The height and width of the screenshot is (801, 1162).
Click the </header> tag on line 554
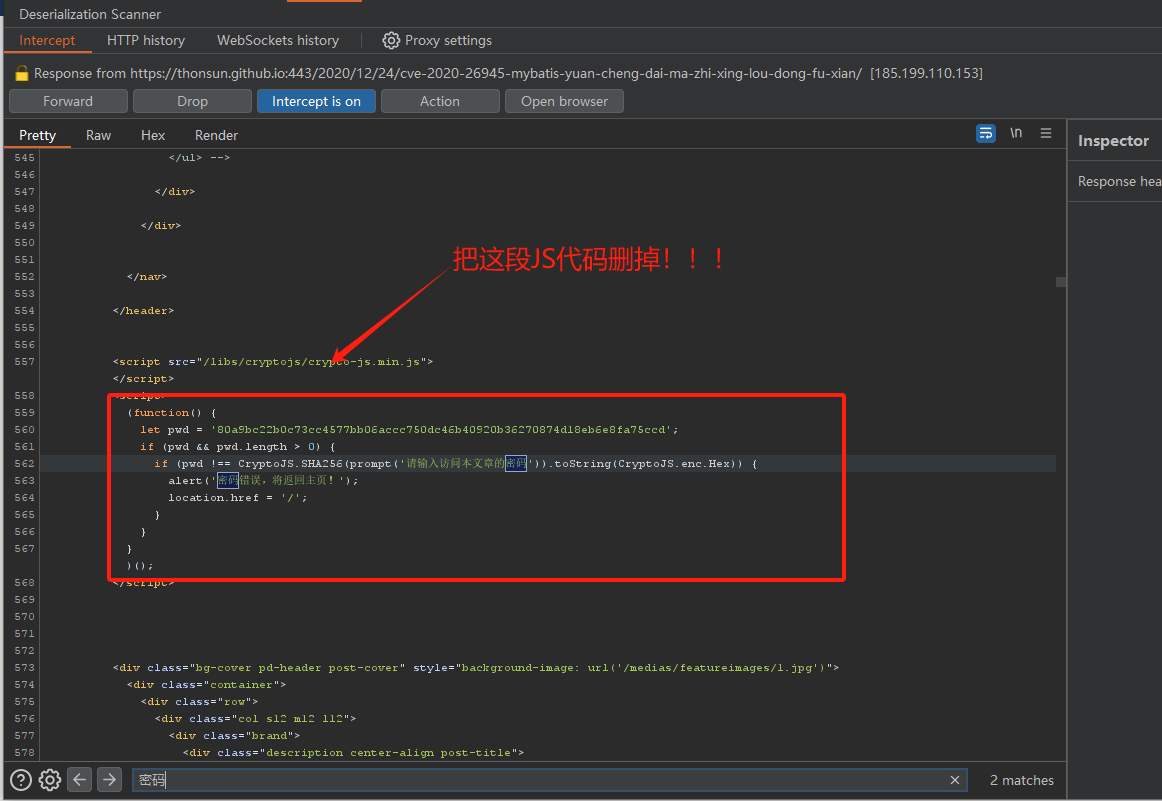(143, 310)
